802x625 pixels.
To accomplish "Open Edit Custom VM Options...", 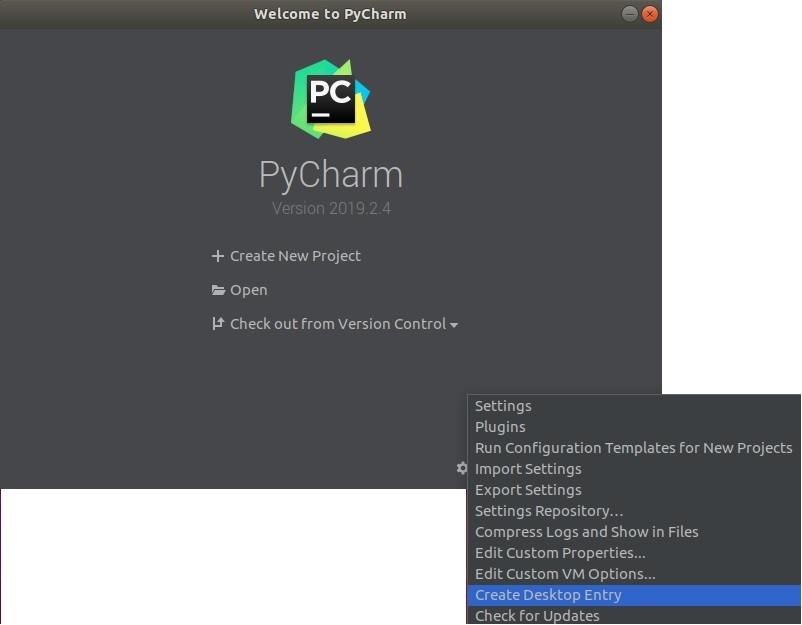I will [634, 574].
